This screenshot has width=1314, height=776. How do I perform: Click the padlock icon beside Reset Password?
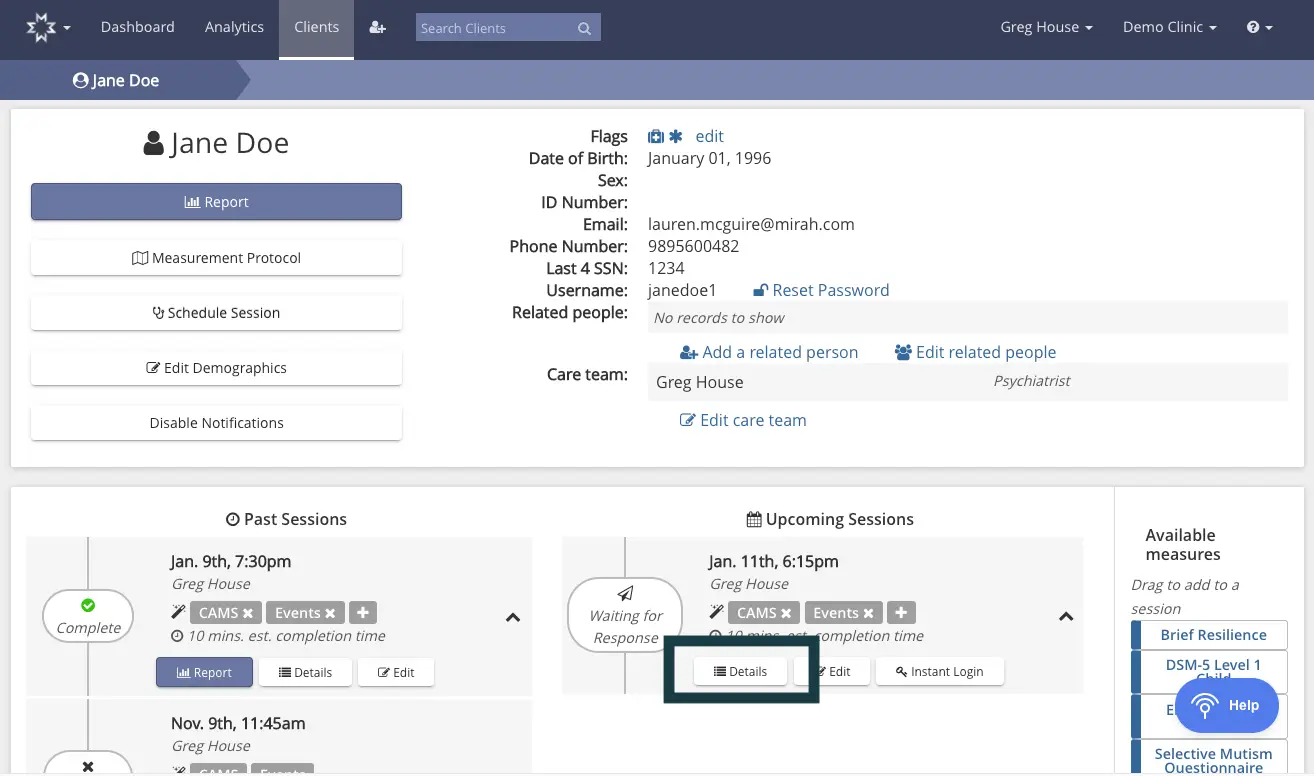click(x=761, y=290)
